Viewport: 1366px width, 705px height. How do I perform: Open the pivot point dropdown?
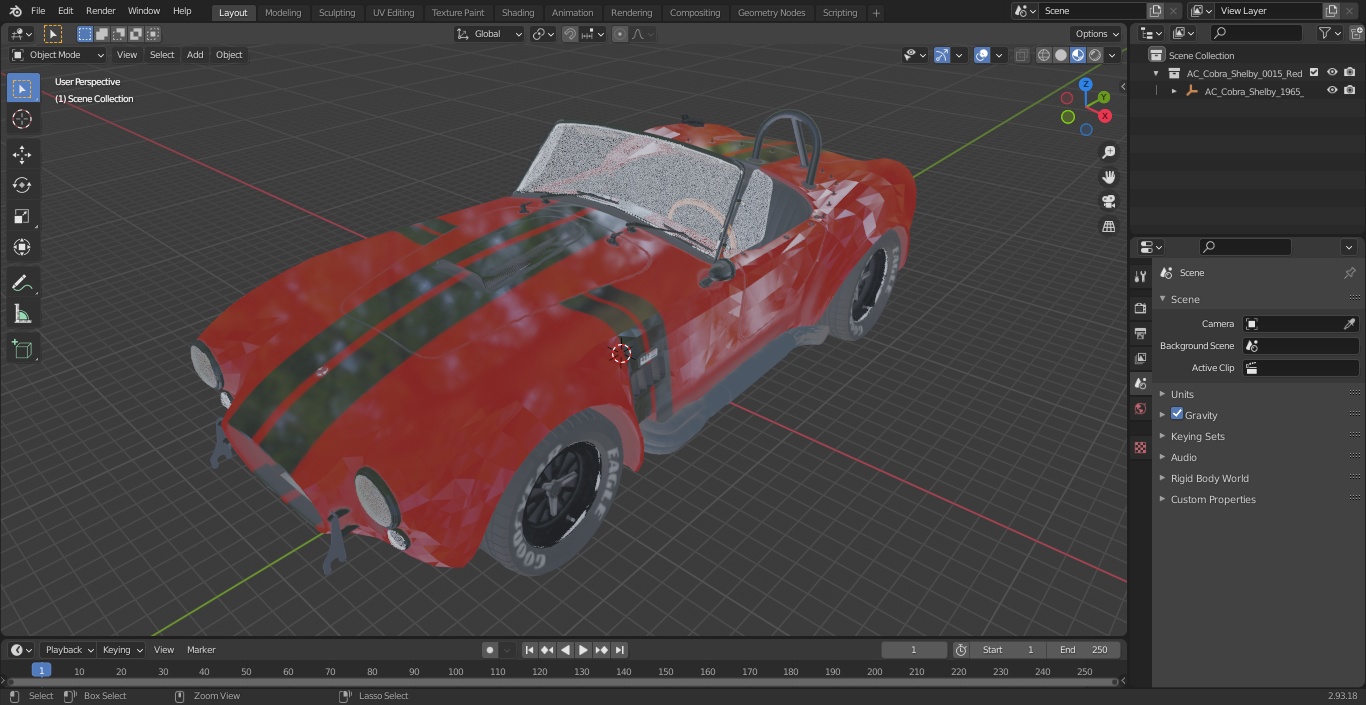(543, 34)
